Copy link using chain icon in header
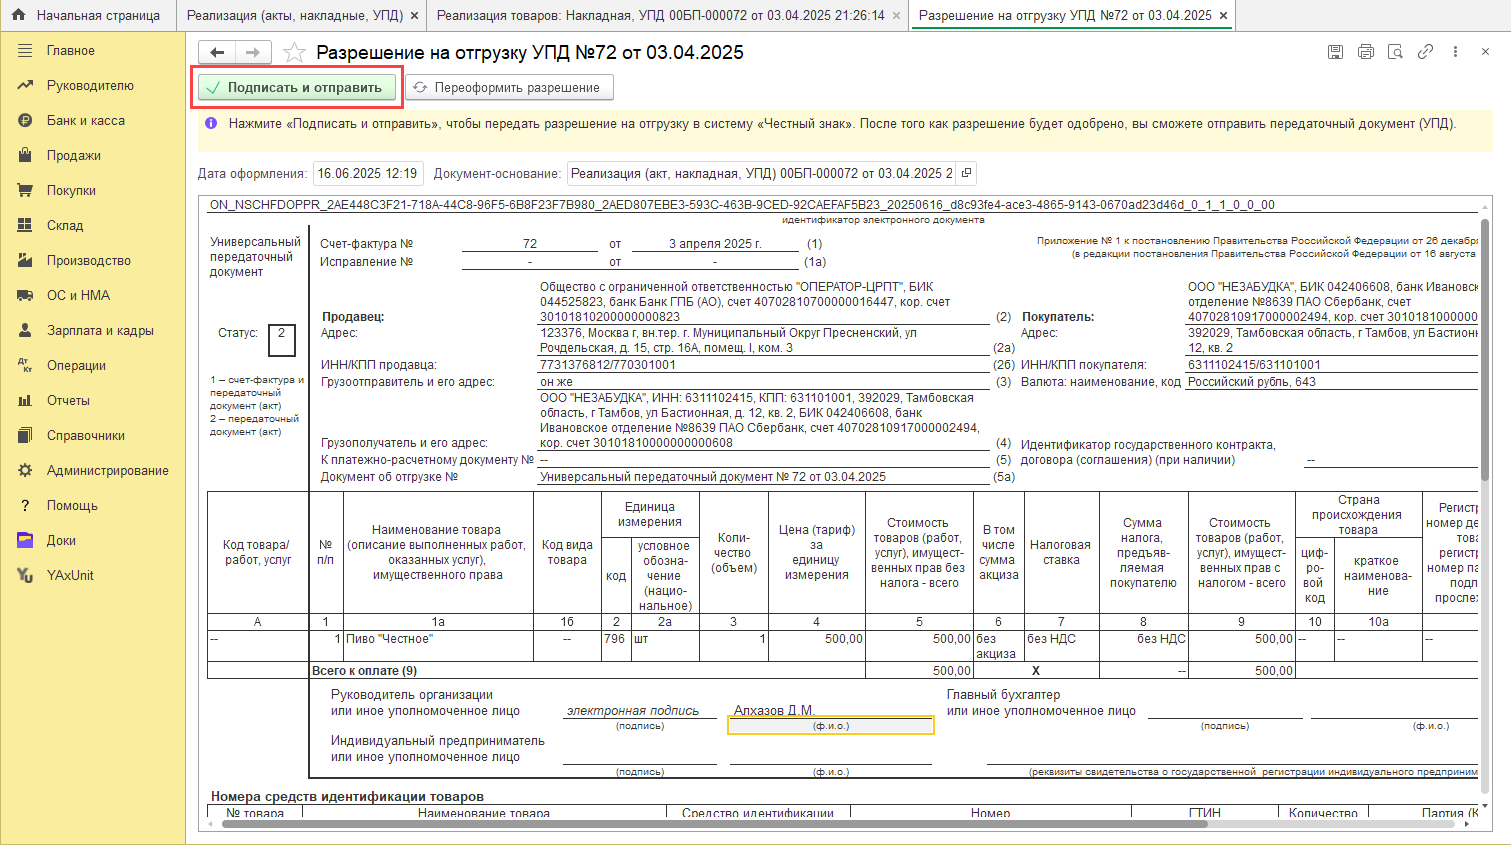 click(1425, 52)
